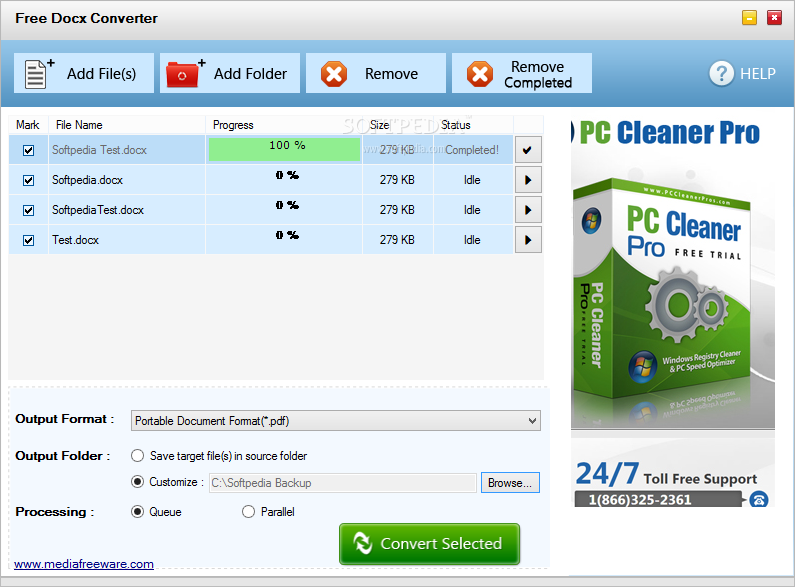Click the Idle status of Softpedia.docx

tap(472, 180)
